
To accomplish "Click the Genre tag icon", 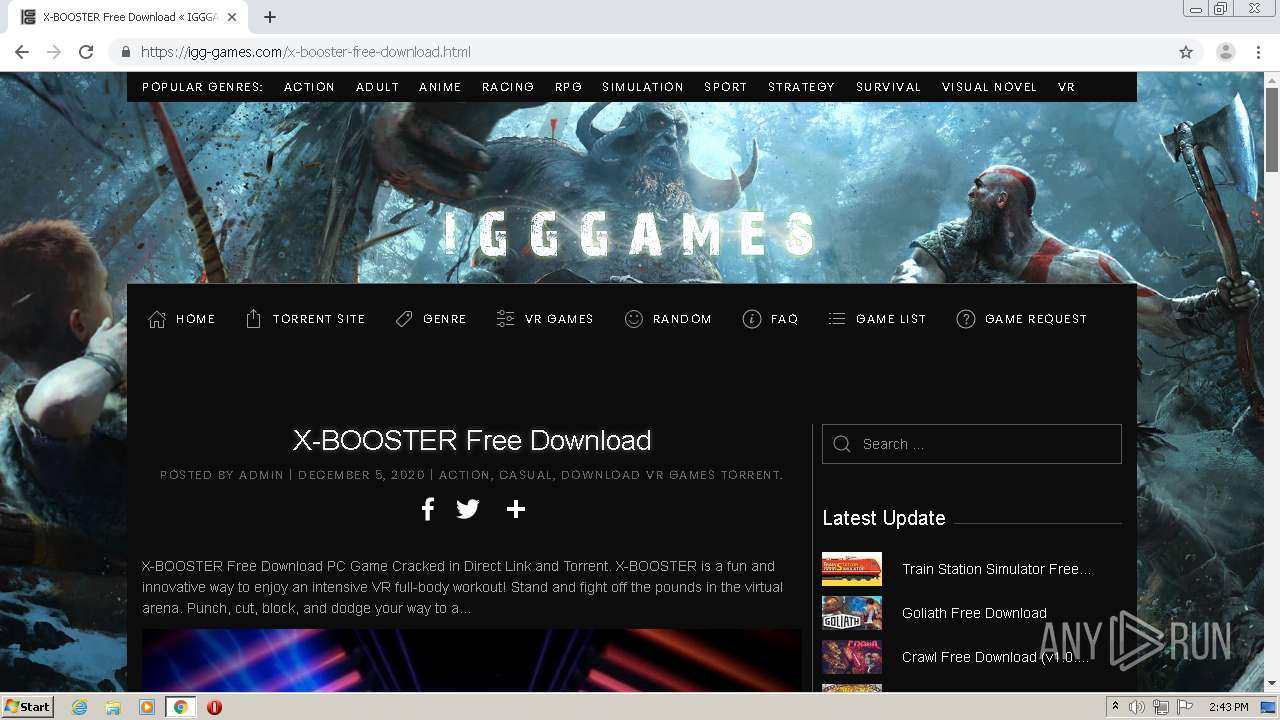I will [404, 319].
